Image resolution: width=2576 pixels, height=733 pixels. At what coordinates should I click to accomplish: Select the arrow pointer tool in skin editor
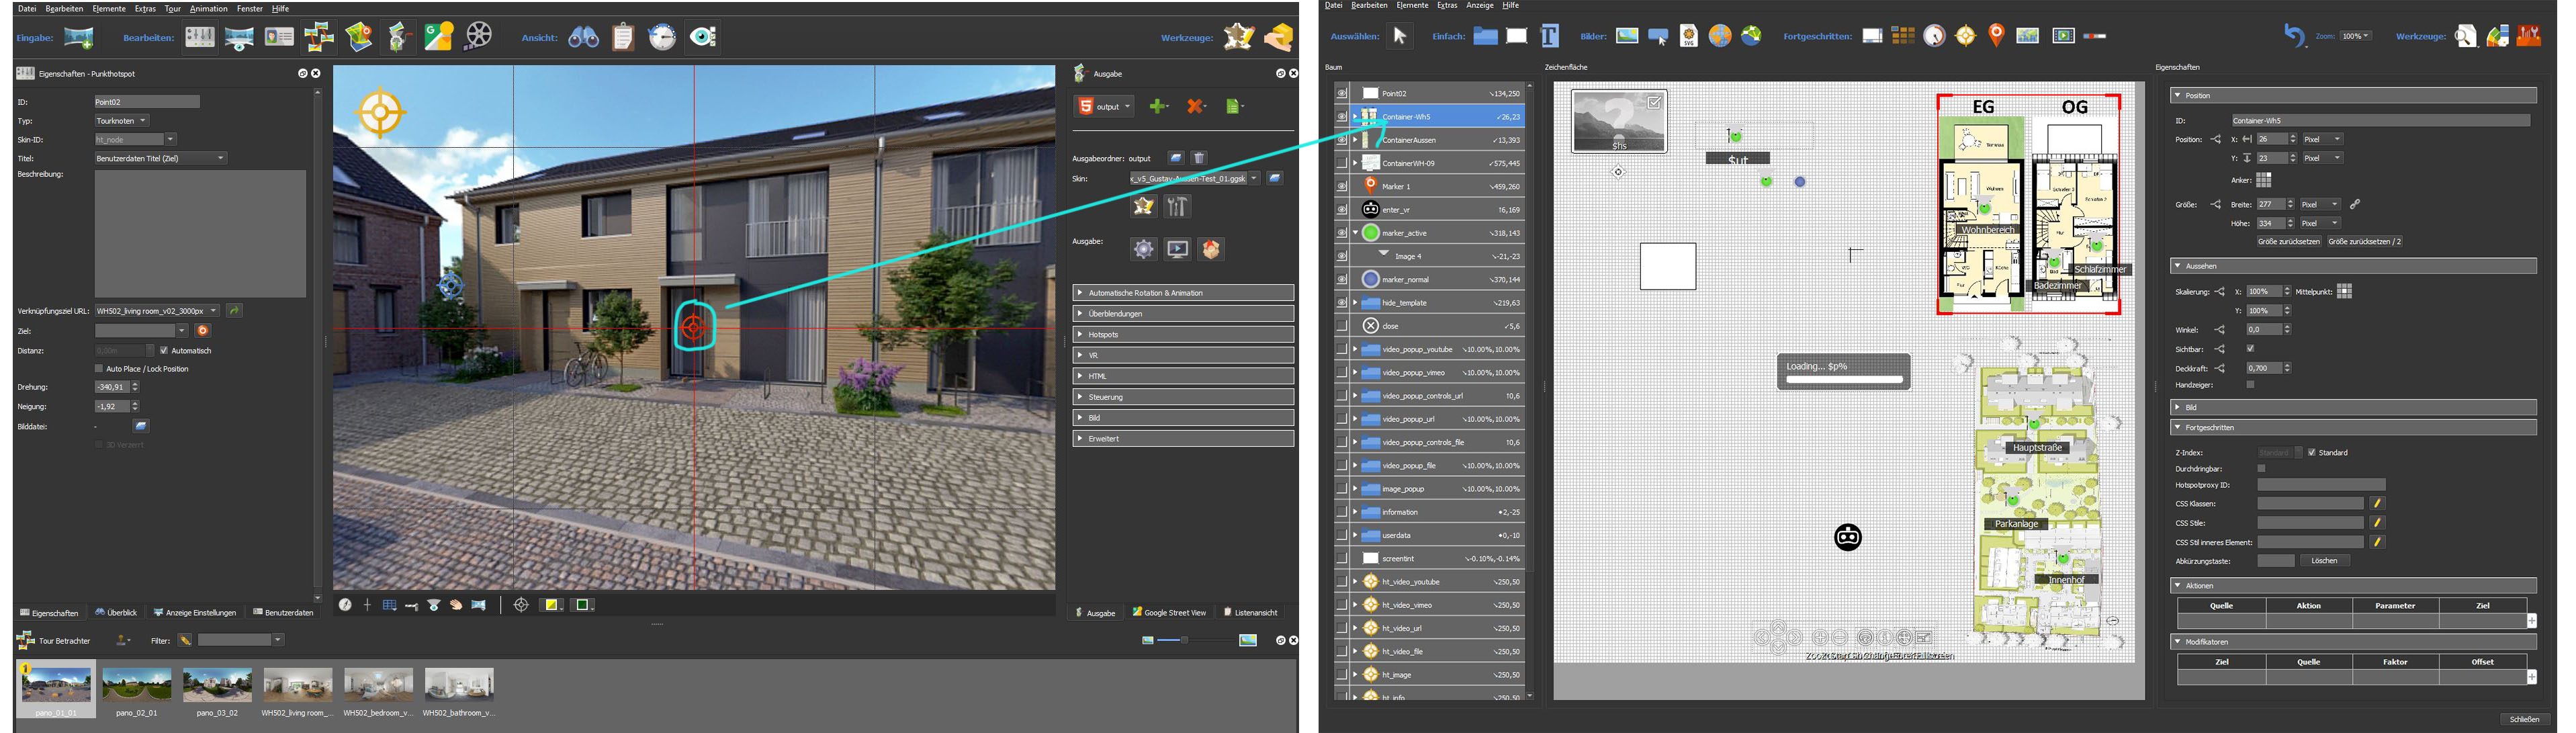tap(1399, 36)
